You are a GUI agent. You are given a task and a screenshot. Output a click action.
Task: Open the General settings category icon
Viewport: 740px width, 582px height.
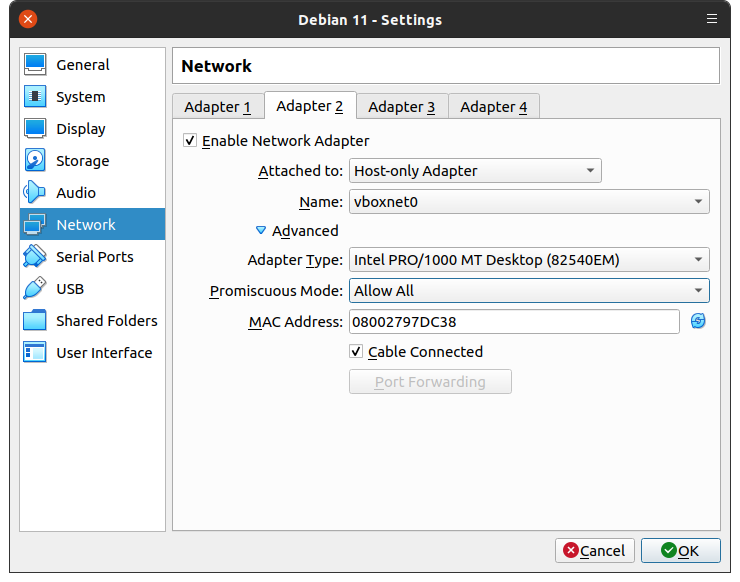click(35, 65)
